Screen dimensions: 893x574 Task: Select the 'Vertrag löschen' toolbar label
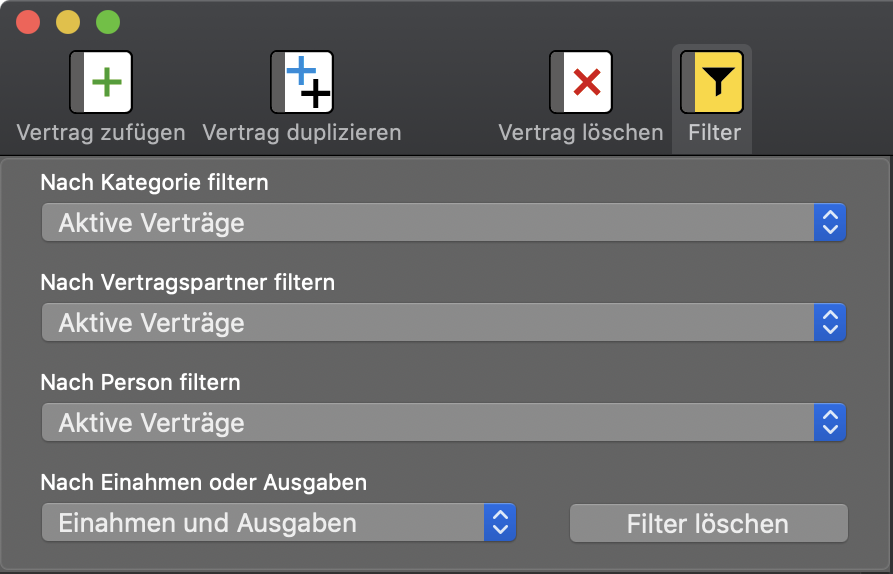pos(581,133)
